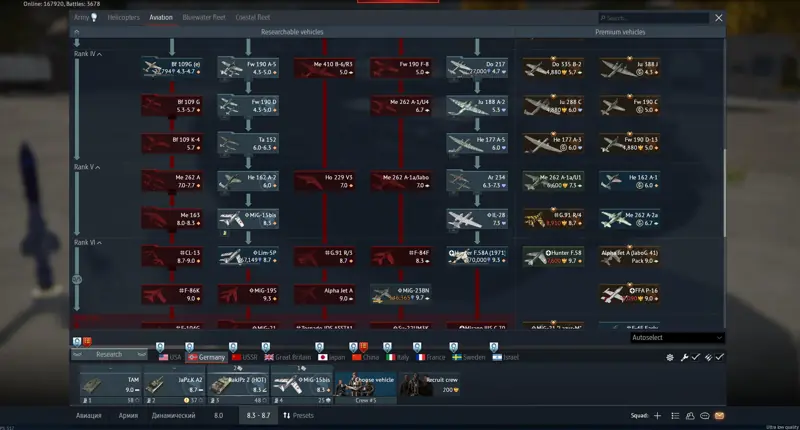Viewport: 800px width, 430px height.
Task: Open the chat speech bubble icon
Action: click(x=705, y=416)
